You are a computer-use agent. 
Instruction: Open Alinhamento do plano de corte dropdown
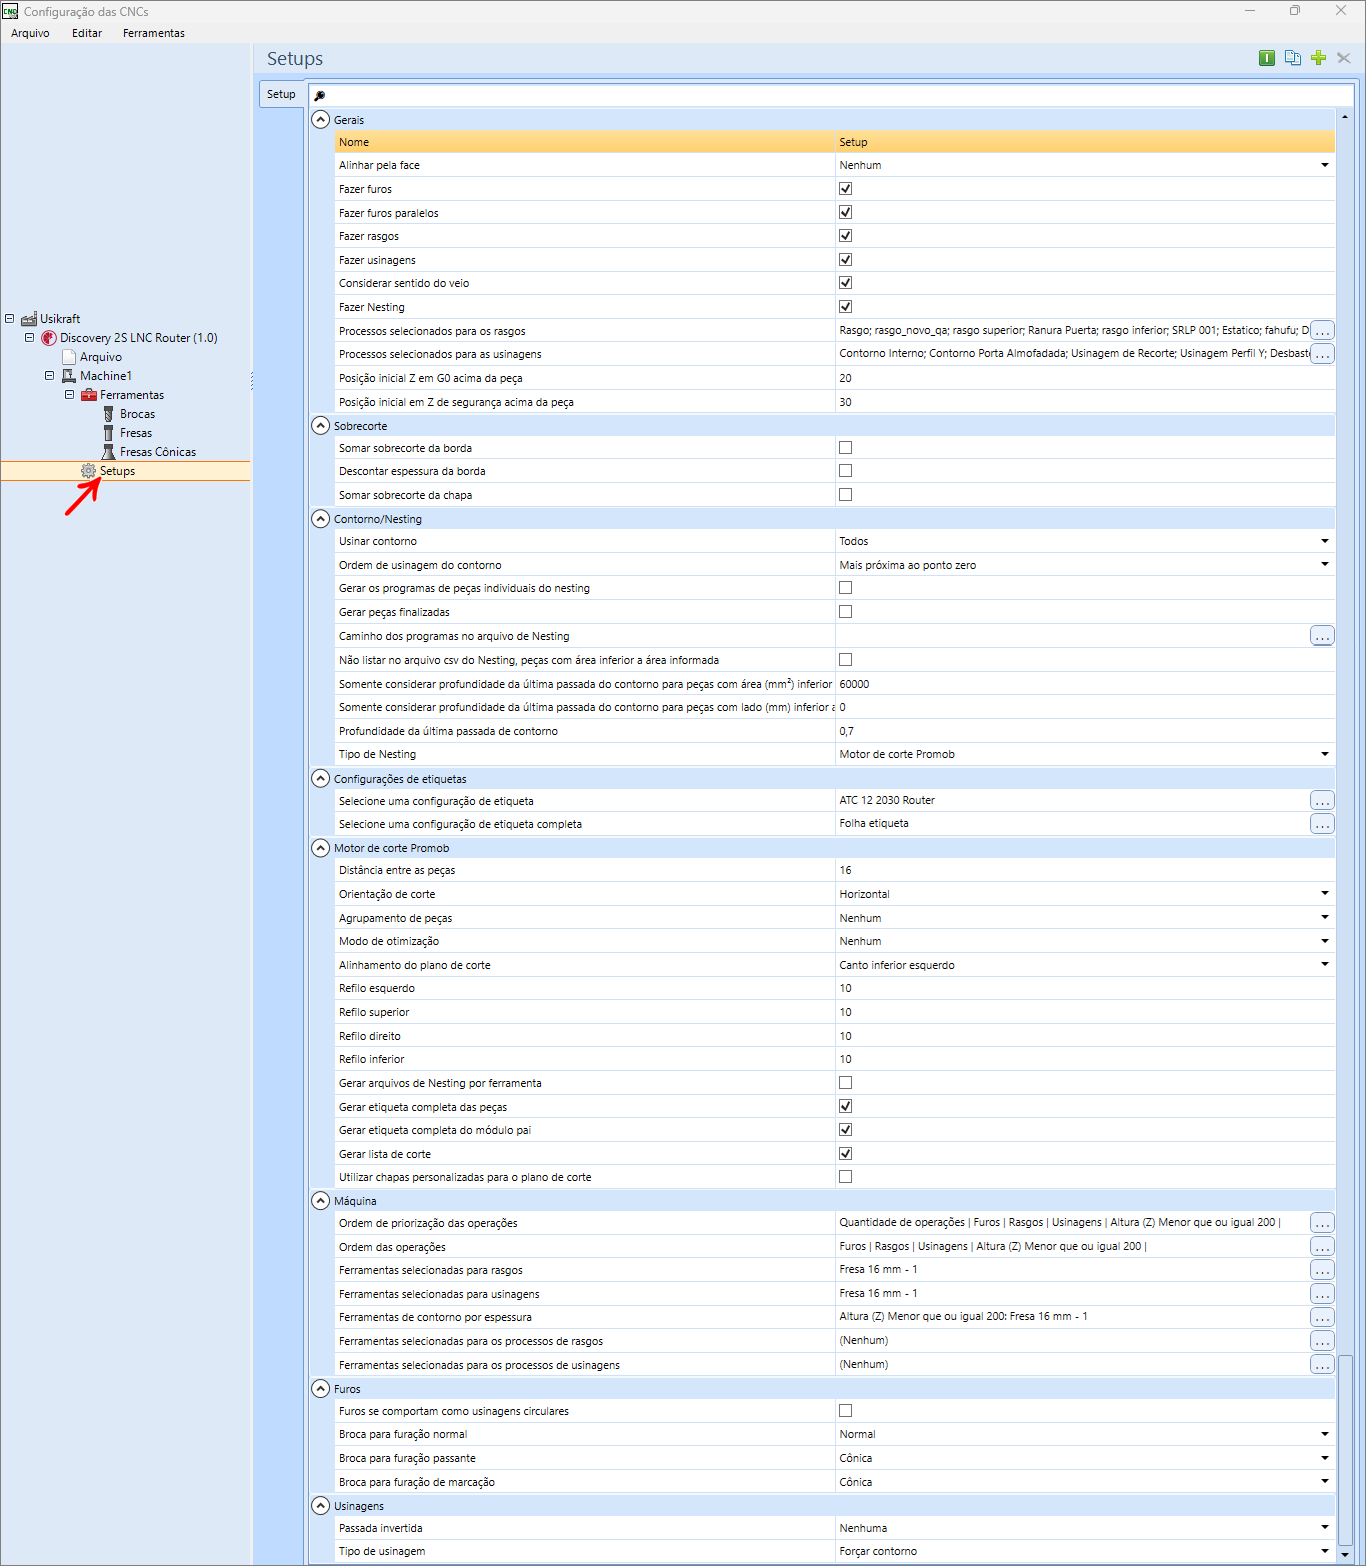click(1325, 965)
